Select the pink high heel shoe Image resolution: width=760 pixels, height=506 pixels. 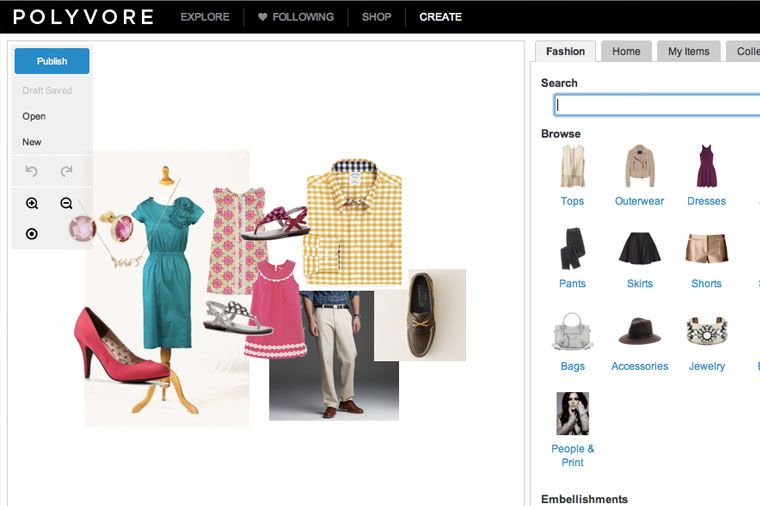121,345
